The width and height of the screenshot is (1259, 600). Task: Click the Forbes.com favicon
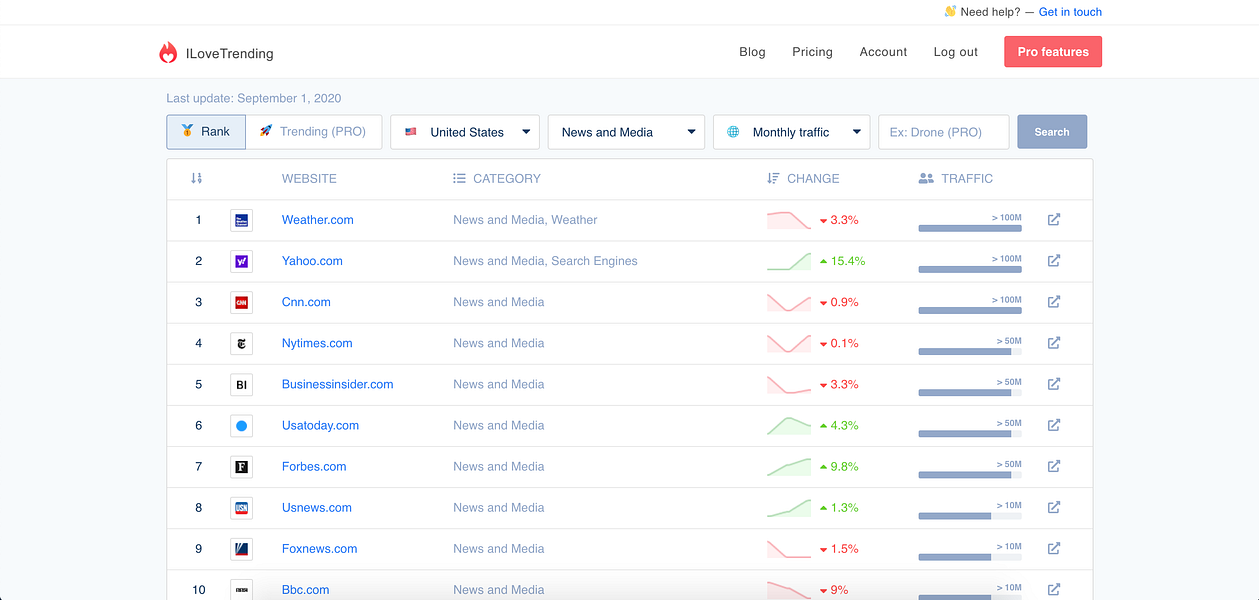(x=241, y=466)
